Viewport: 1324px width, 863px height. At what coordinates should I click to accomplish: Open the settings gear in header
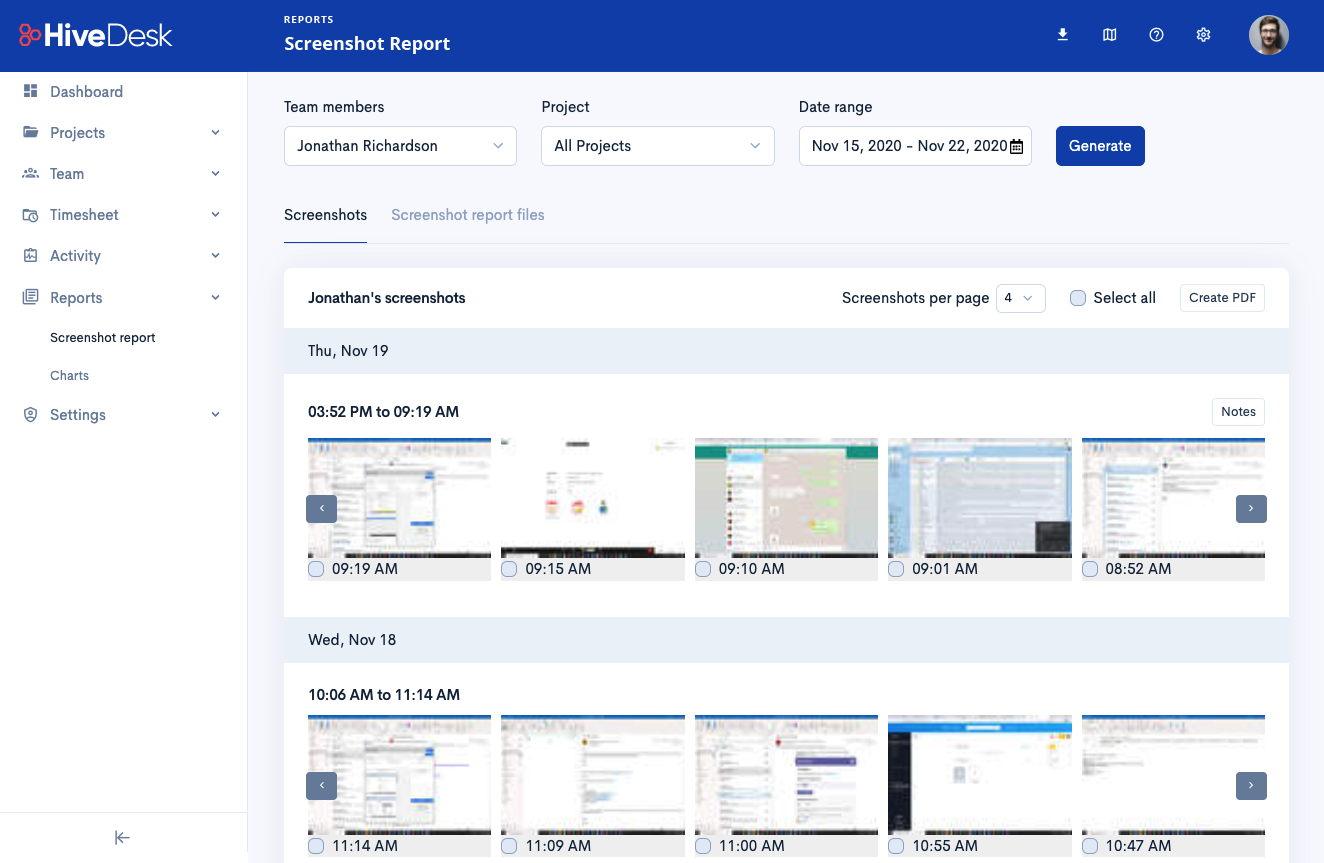[x=1203, y=35]
